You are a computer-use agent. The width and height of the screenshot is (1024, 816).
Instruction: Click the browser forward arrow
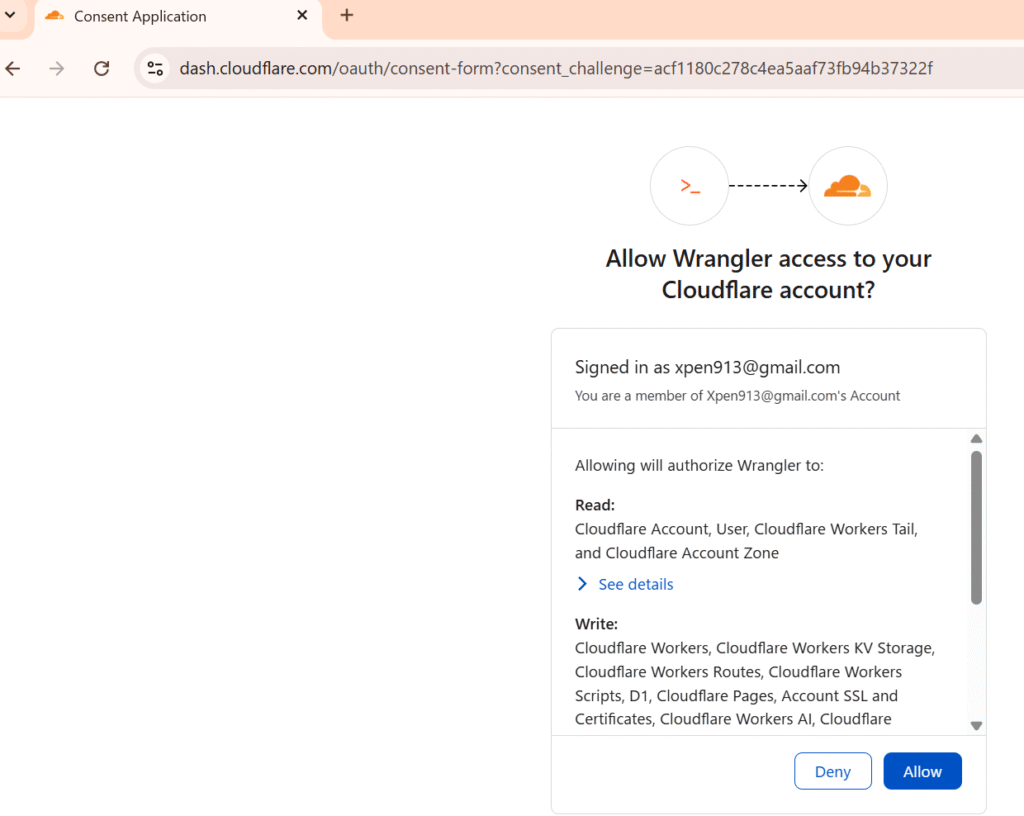[57, 68]
